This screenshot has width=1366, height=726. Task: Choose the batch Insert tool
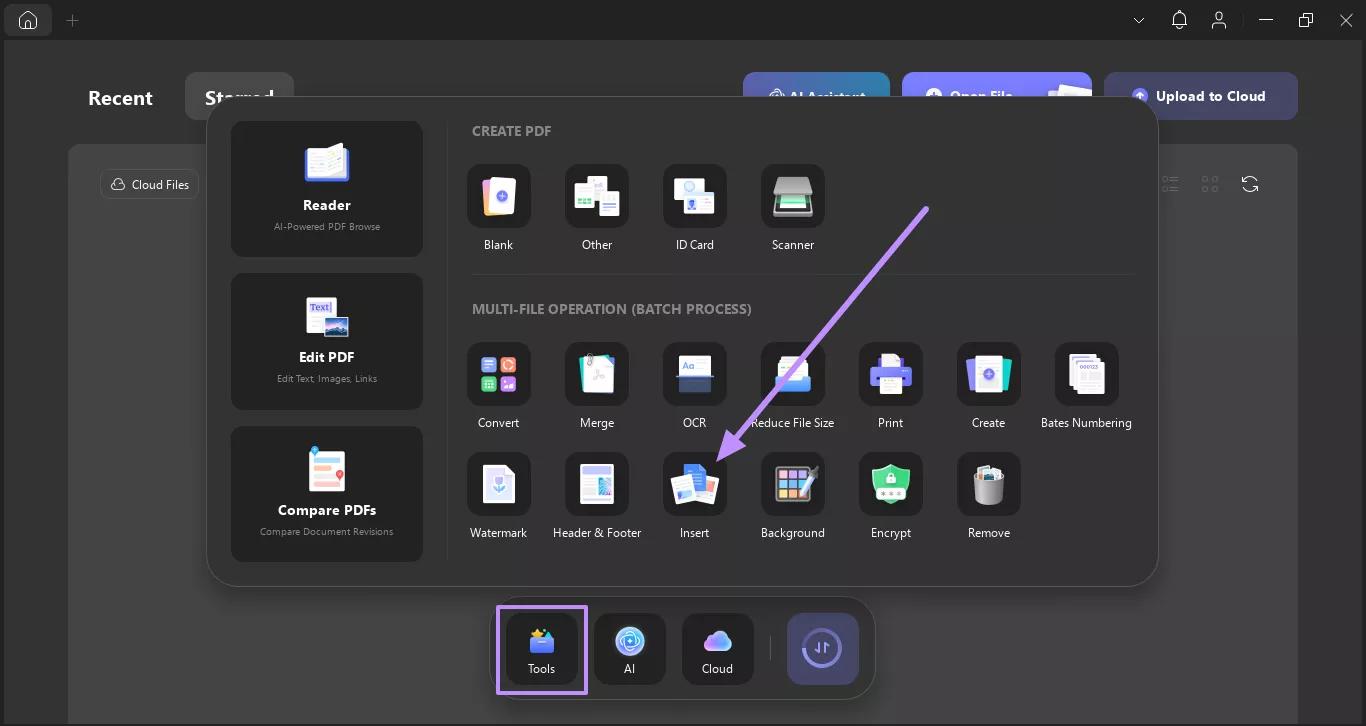click(x=695, y=484)
